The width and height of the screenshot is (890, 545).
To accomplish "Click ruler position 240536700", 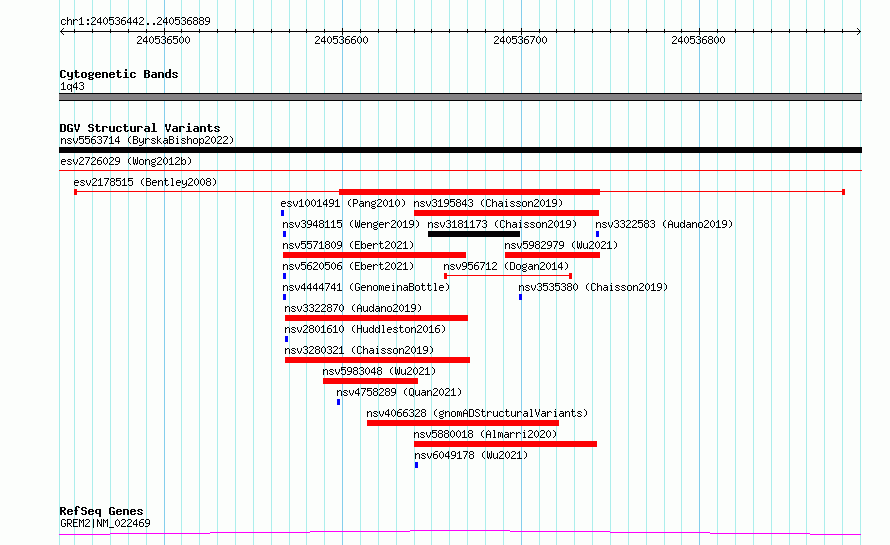I will pyautogui.click(x=520, y=40).
